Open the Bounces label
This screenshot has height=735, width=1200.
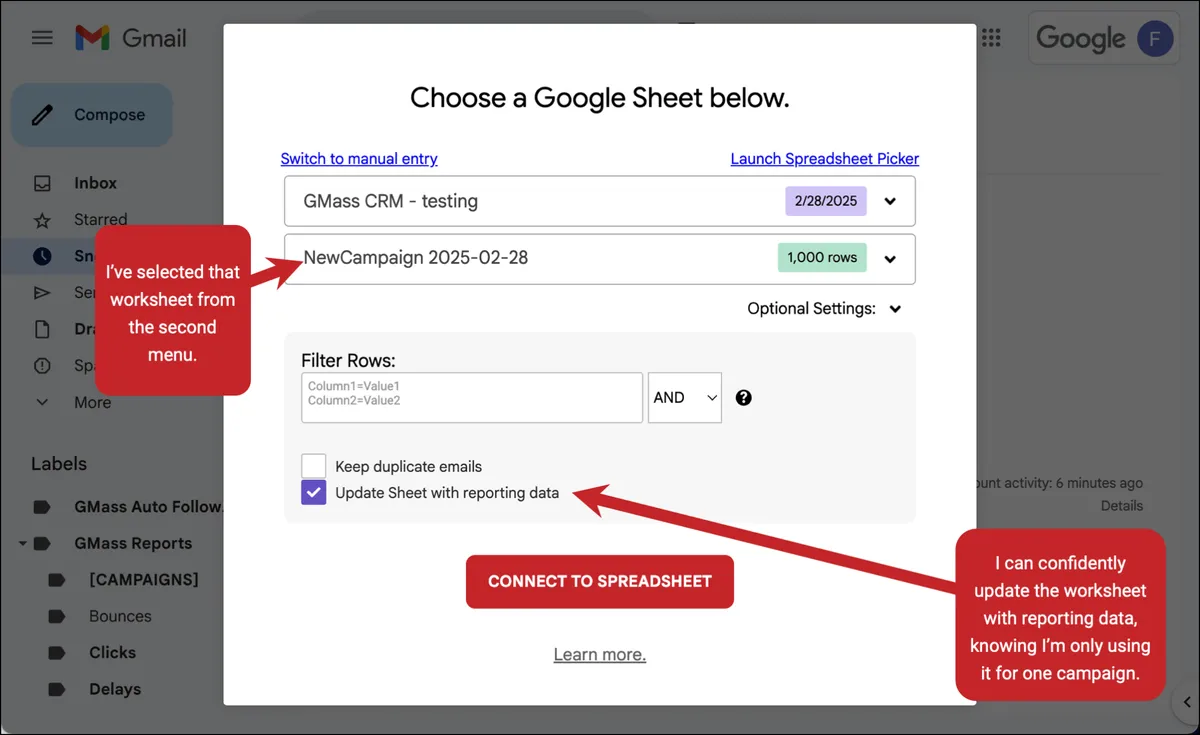coord(120,616)
